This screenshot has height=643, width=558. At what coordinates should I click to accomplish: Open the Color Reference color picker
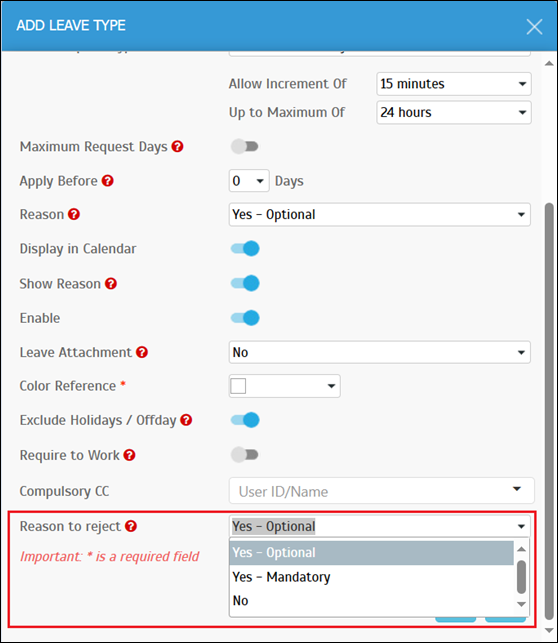coord(285,386)
